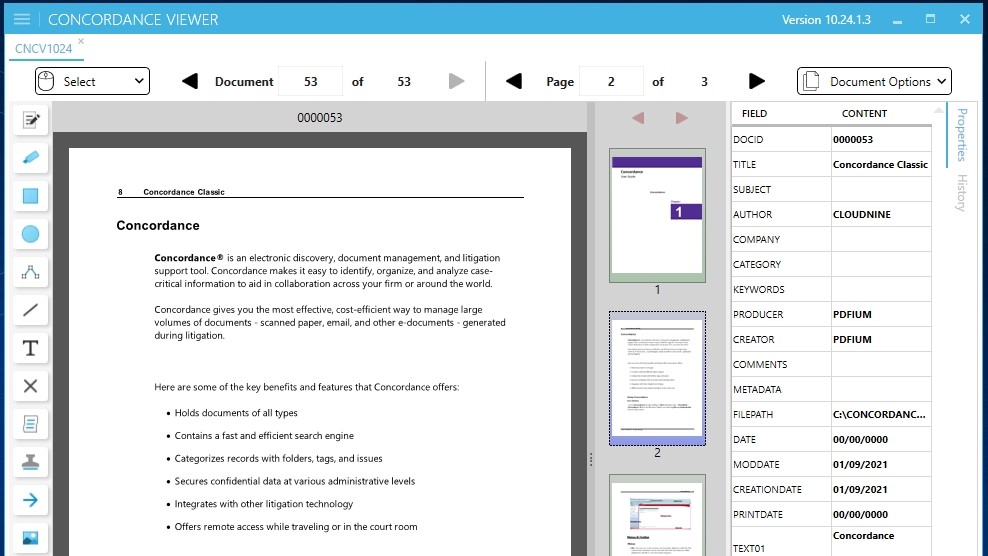The width and height of the screenshot is (988, 556).
Task: Select the line drawing tool
Action: point(30,310)
